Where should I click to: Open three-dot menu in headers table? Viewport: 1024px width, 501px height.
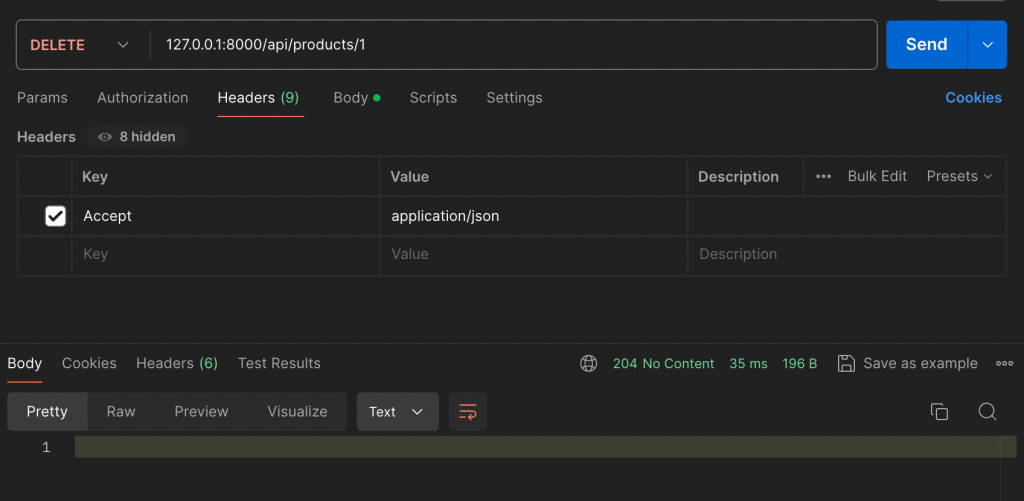pyautogui.click(x=823, y=176)
